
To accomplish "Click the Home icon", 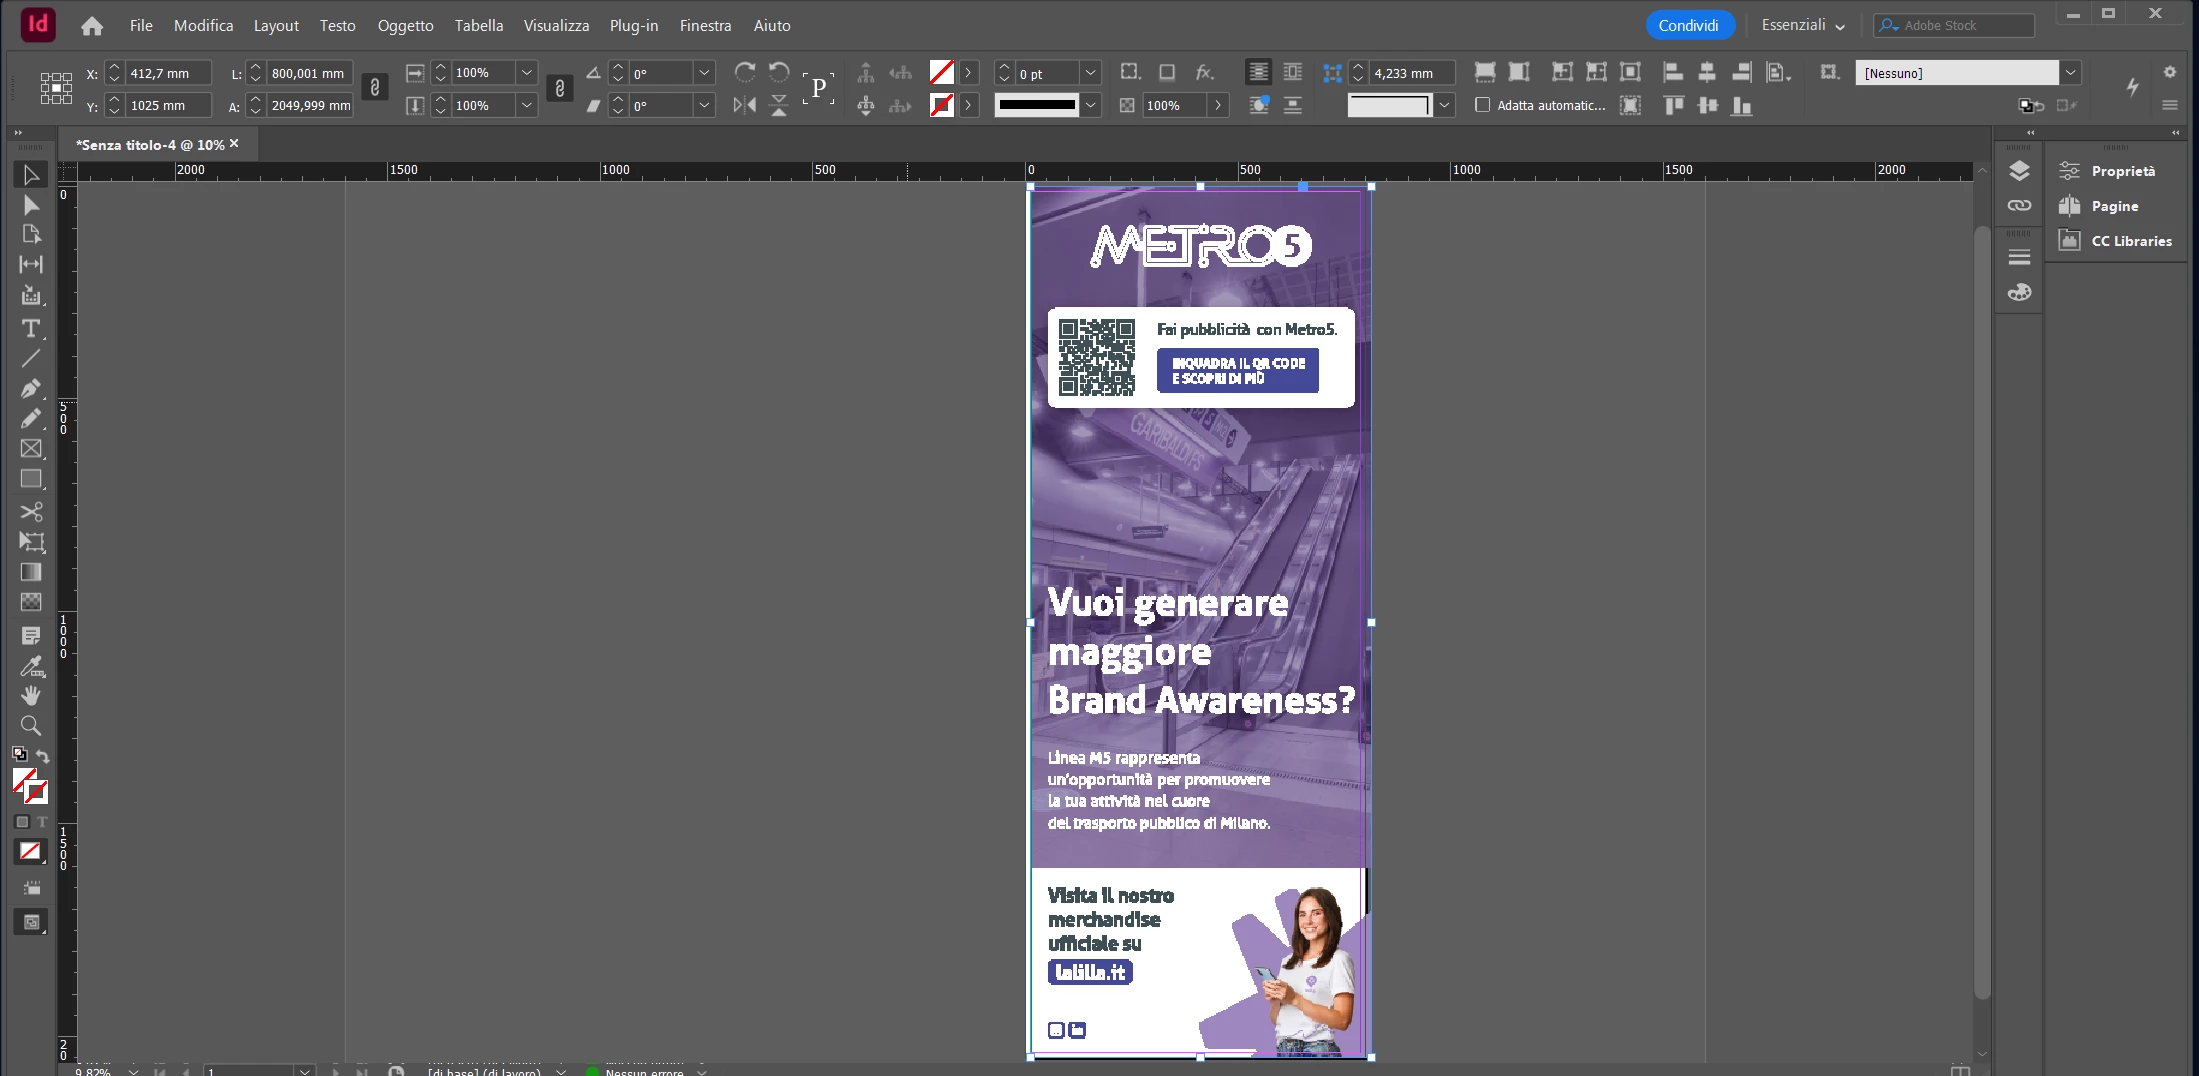I will pyautogui.click(x=92, y=26).
